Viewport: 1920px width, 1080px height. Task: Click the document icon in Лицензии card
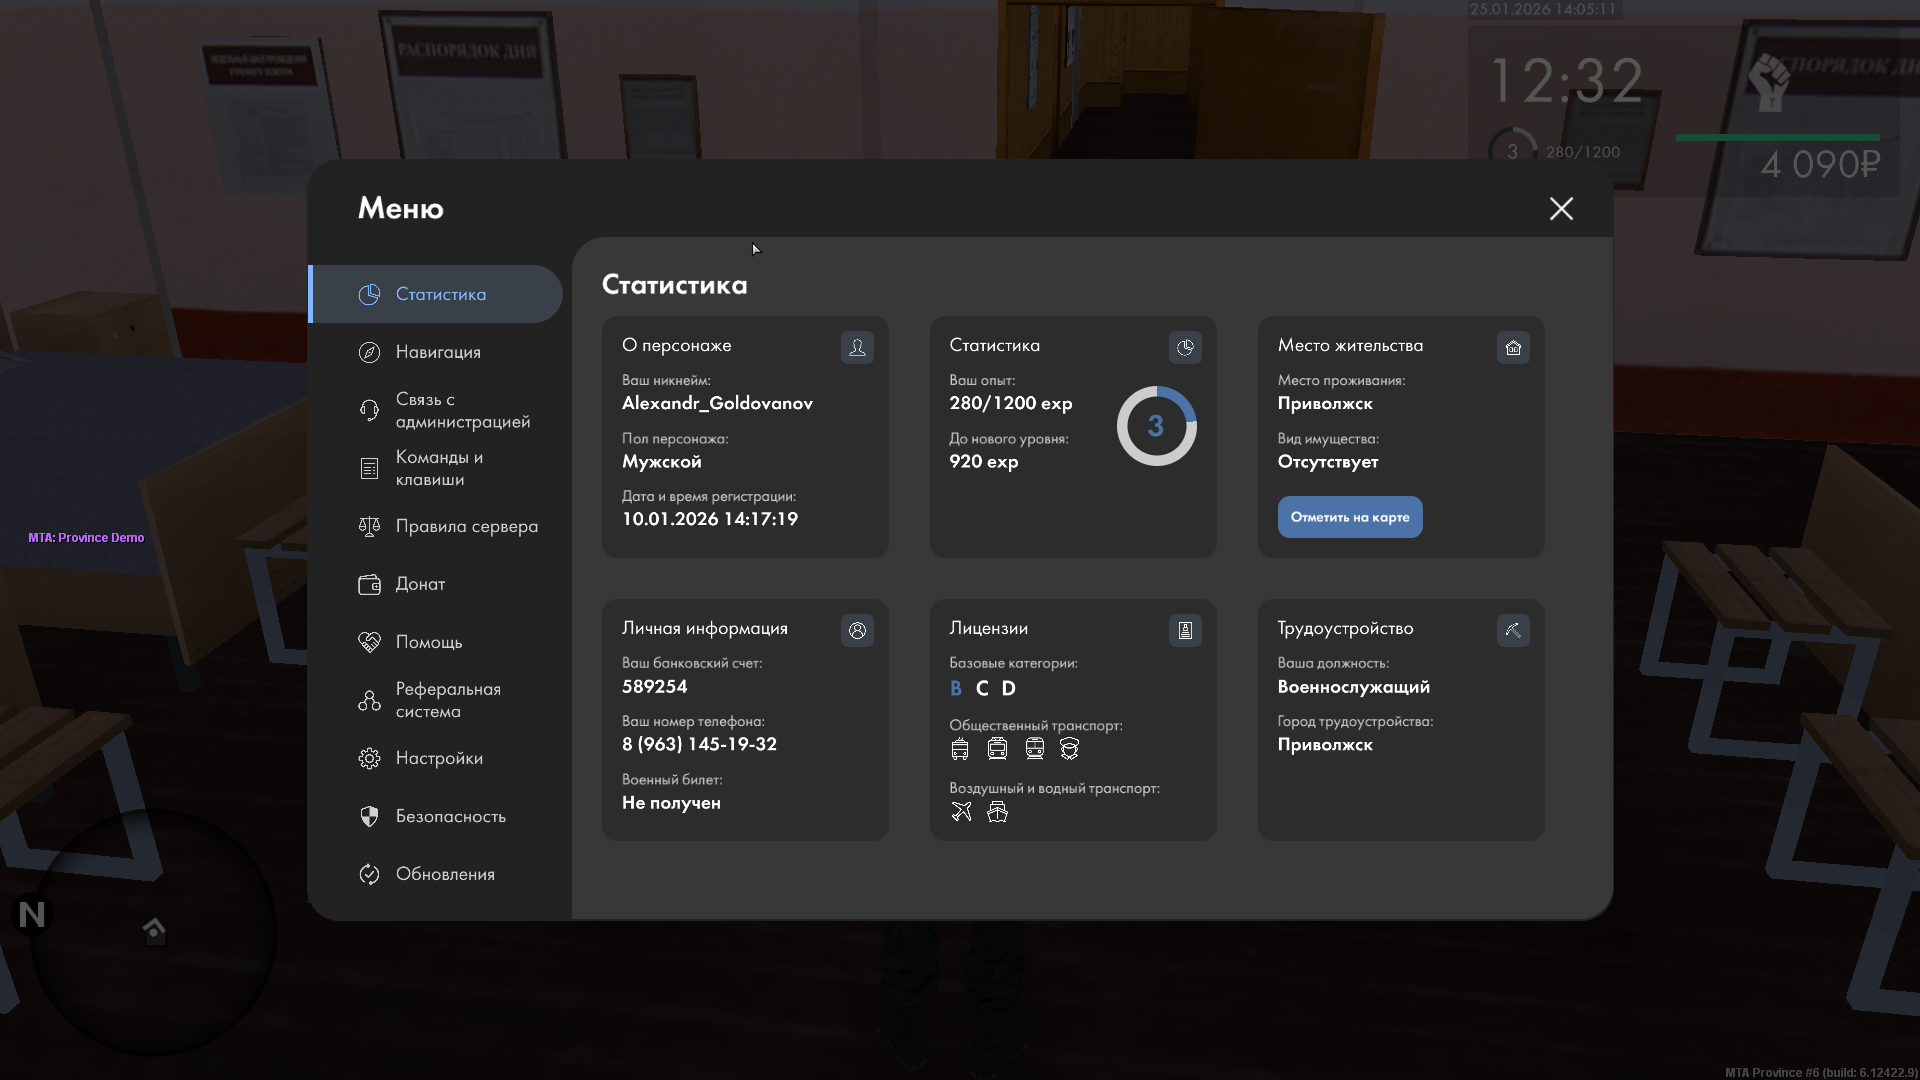coord(1185,630)
